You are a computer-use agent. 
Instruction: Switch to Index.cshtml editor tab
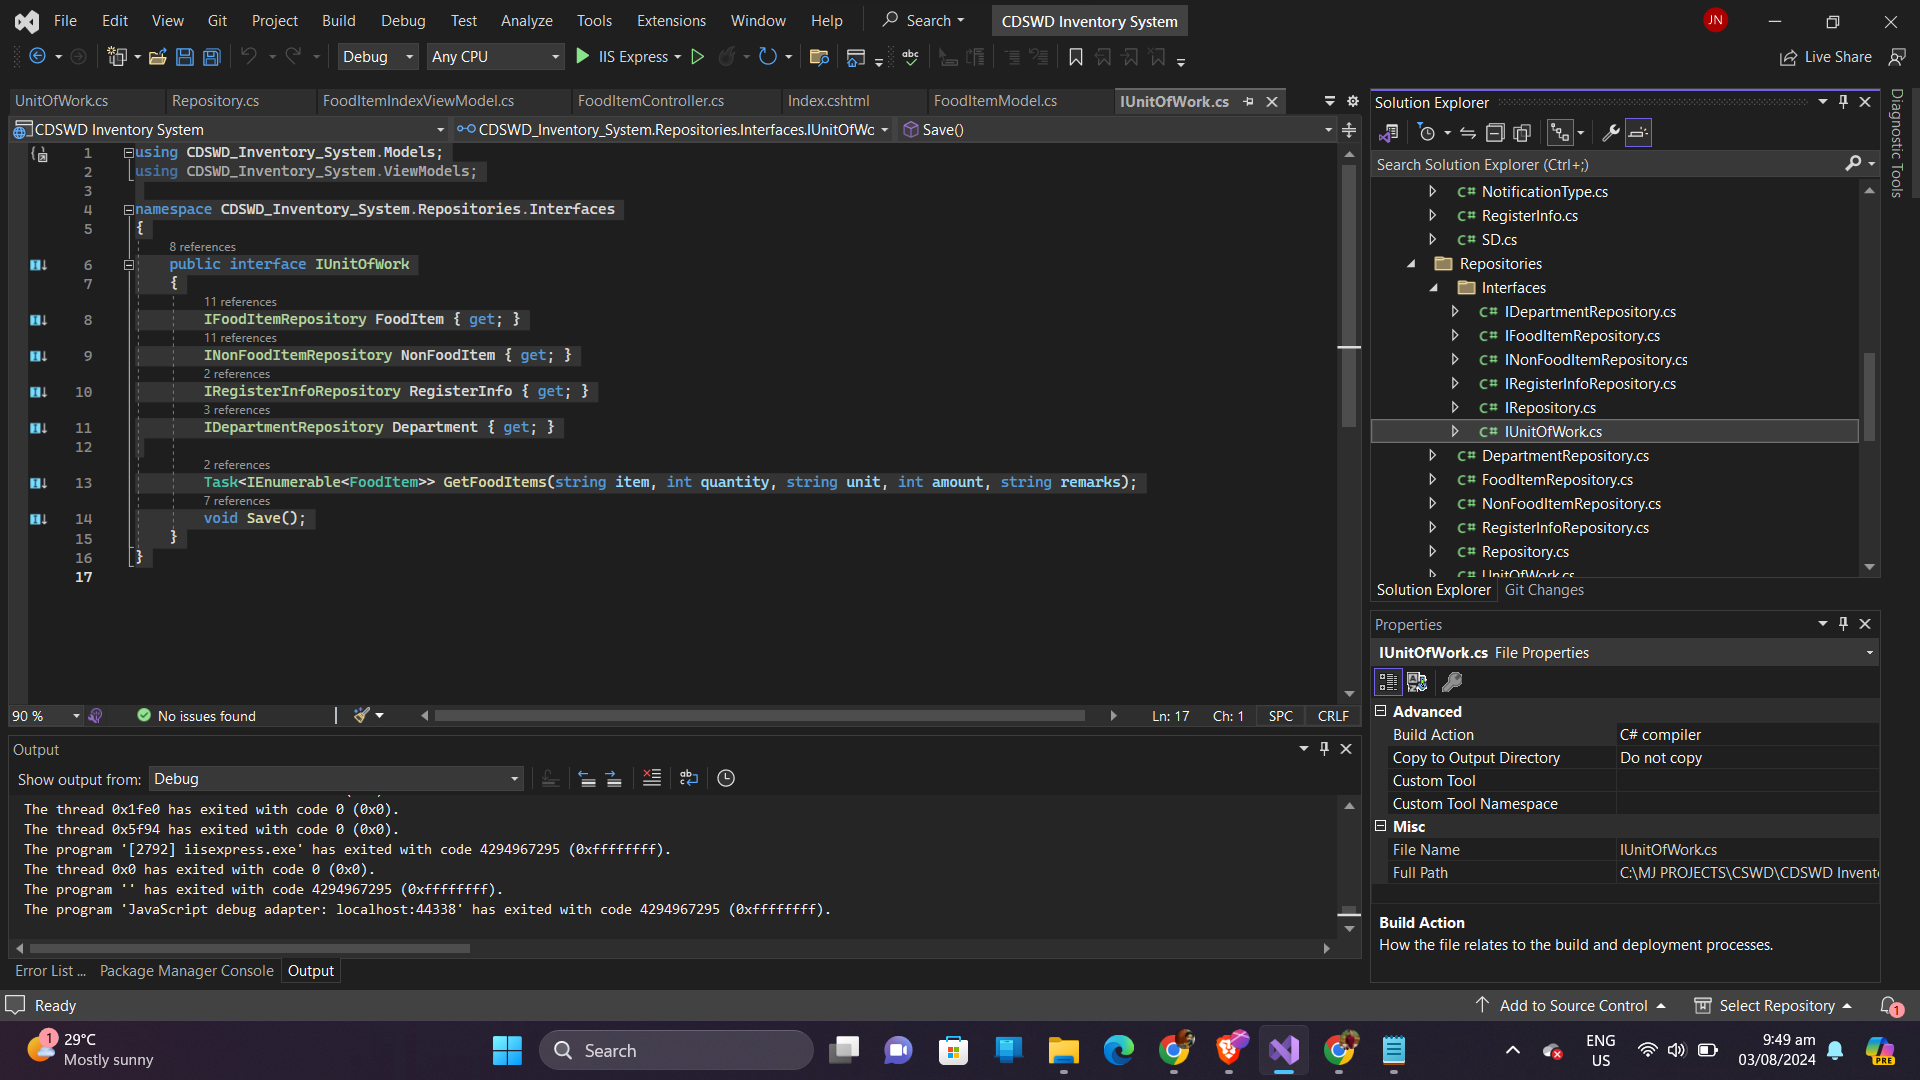pyautogui.click(x=828, y=101)
